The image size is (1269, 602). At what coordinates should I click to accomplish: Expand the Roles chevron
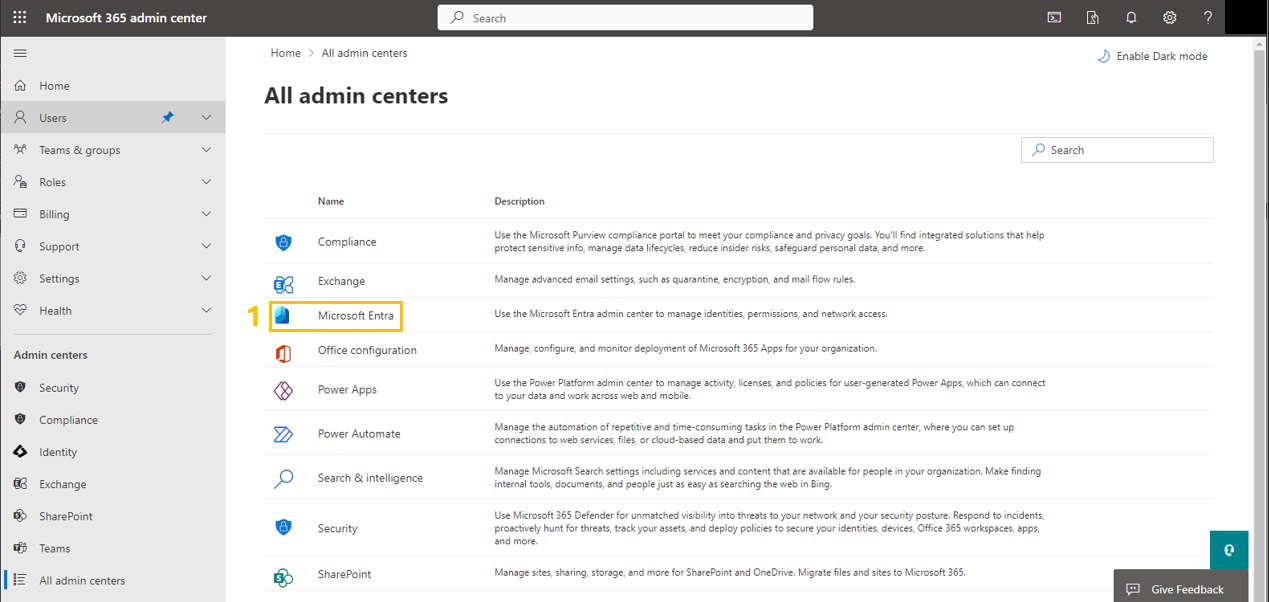206,182
